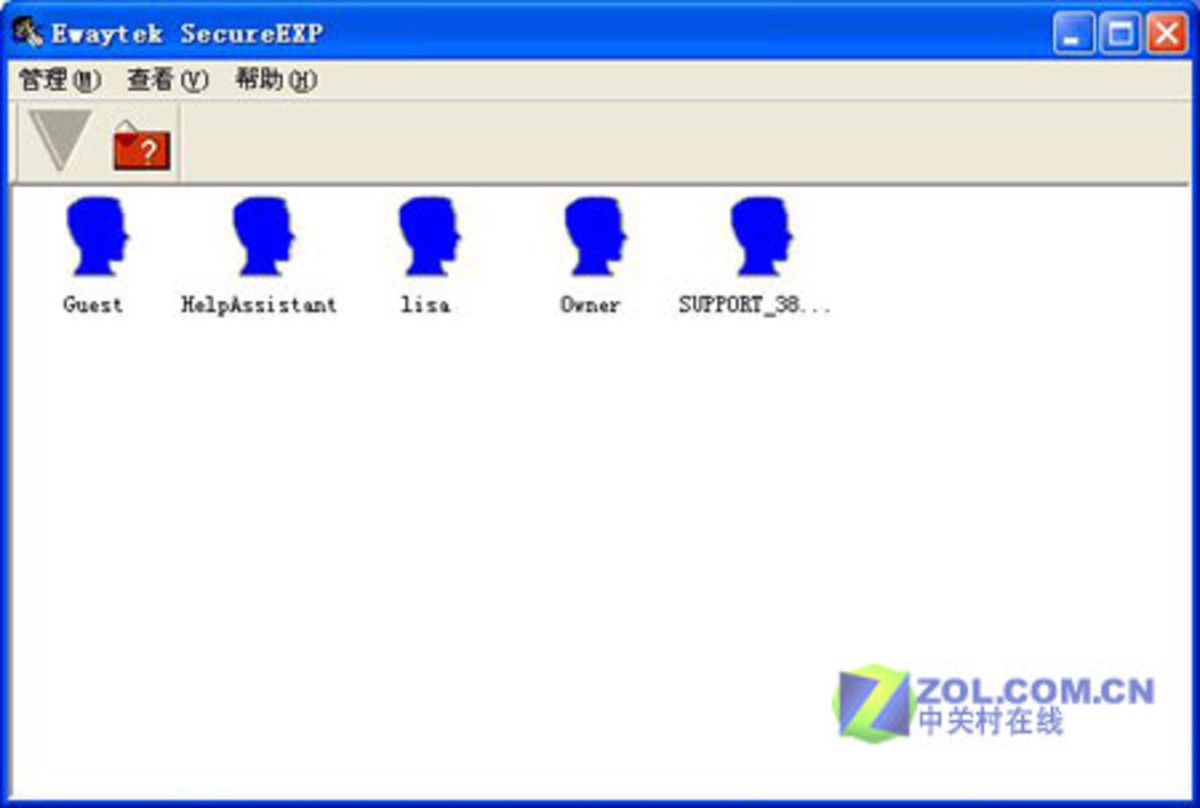Open the 管理(M) menu
This screenshot has height=808, width=1200.
pos(60,80)
